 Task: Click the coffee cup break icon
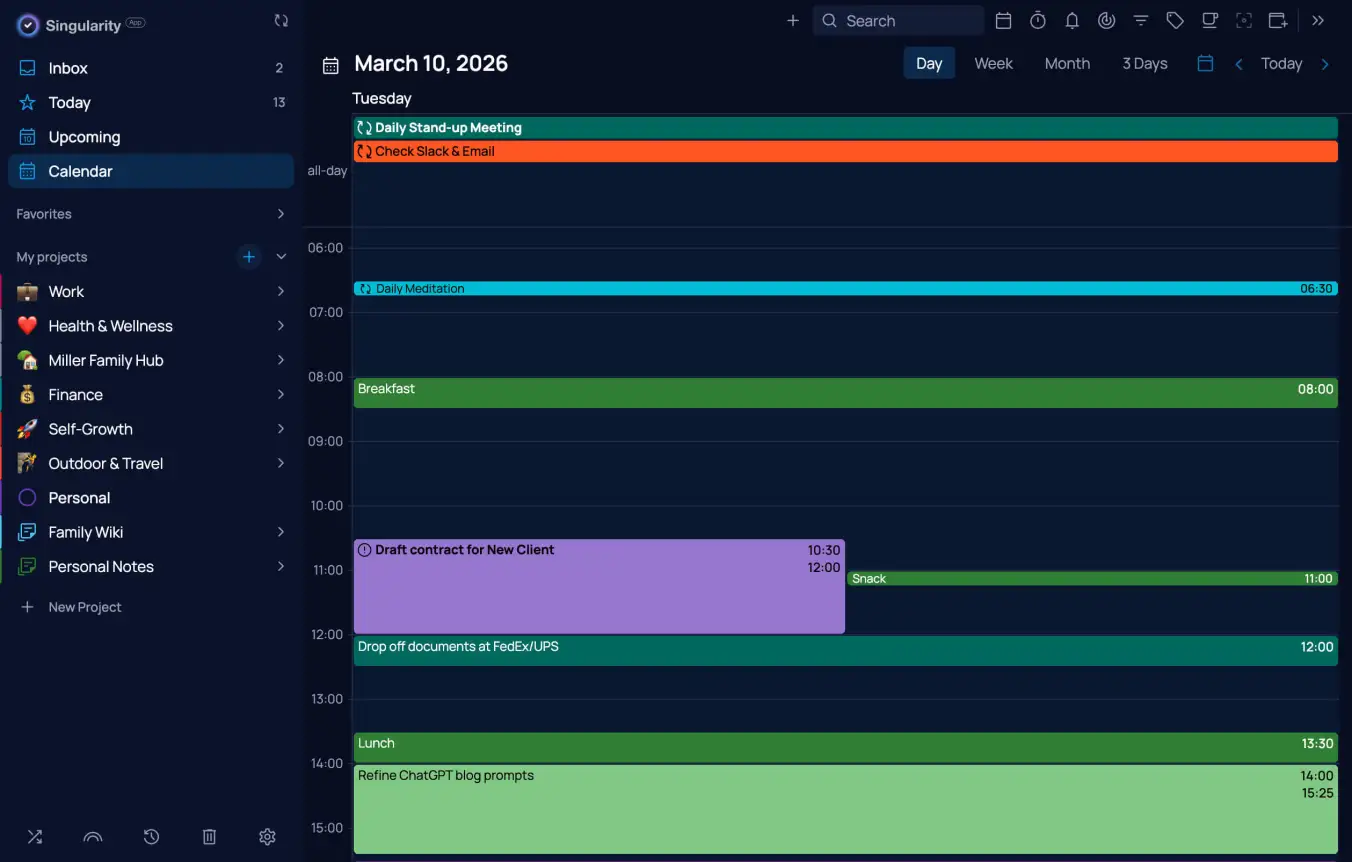1209,21
